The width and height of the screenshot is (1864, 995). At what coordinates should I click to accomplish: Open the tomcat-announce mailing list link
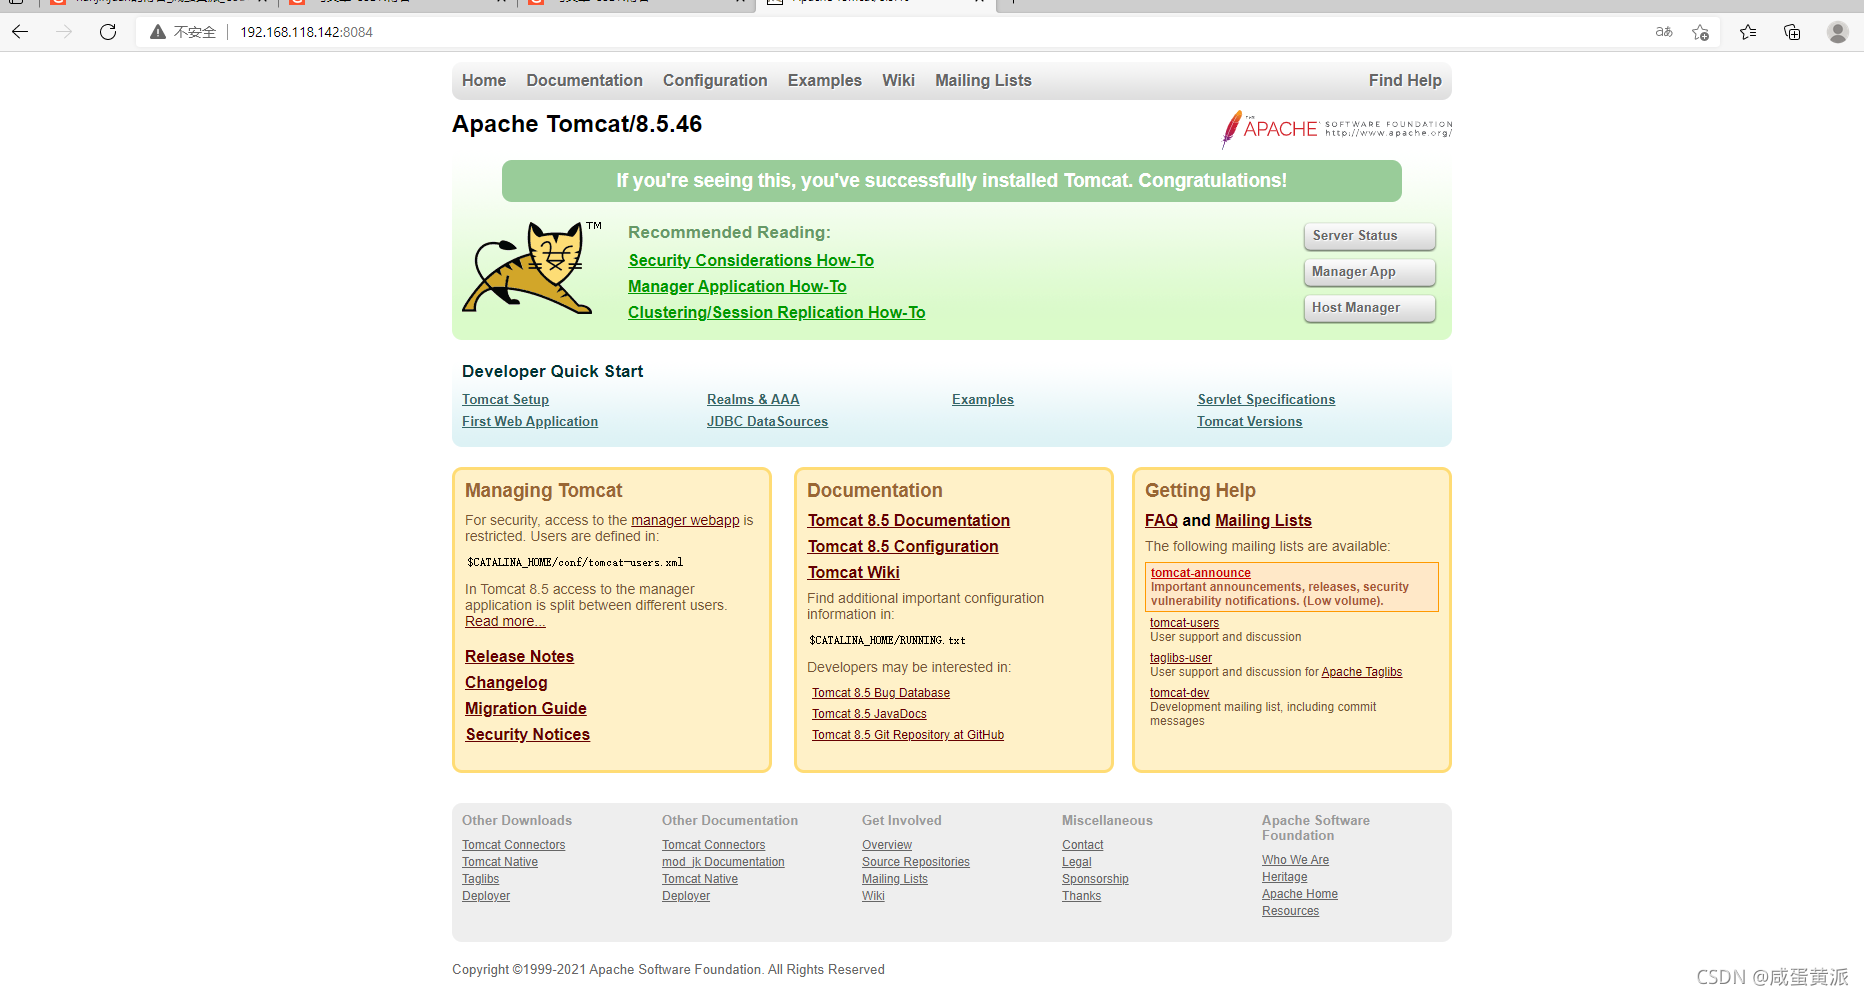pos(1200,573)
